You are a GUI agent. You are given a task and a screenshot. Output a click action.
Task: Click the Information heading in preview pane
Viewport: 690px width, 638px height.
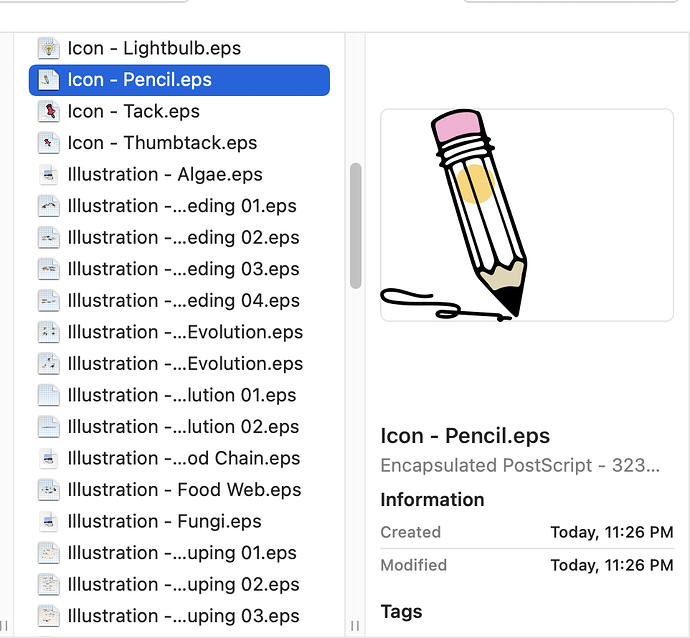pyautogui.click(x=432, y=500)
